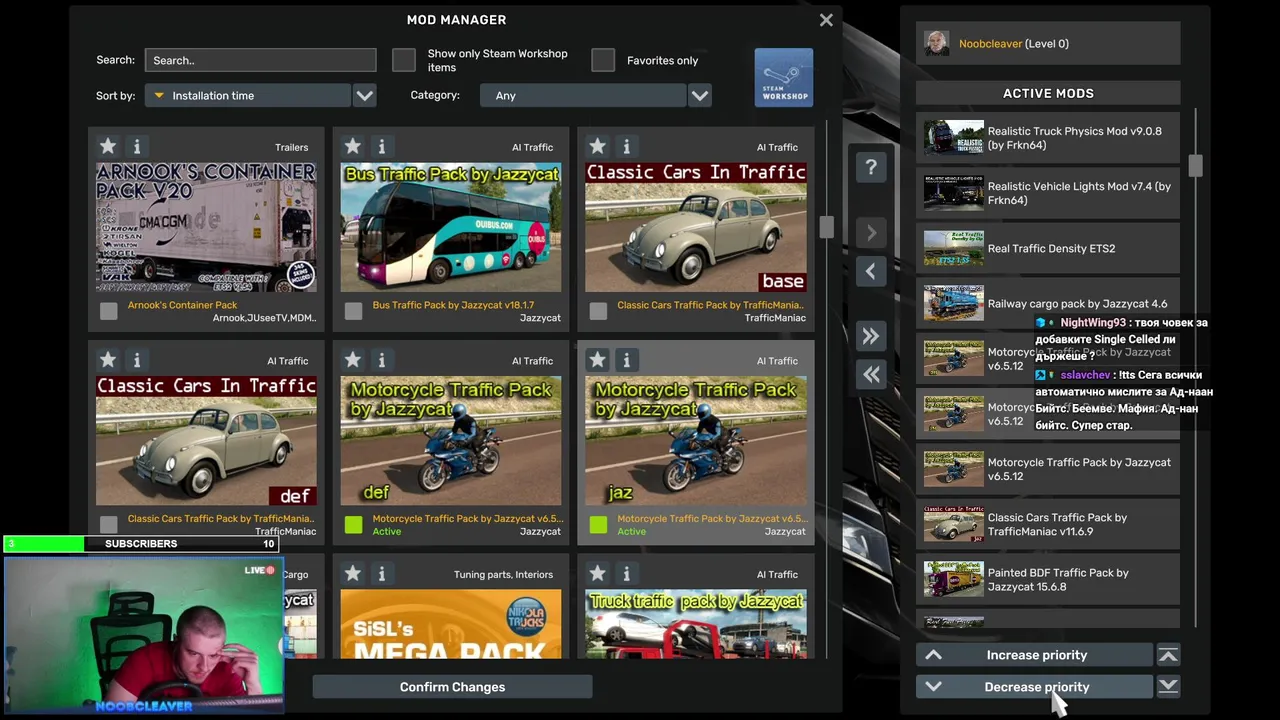Viewport: 1280px width, 720px height.
Task: Star the Classic Cars def mod card
Action: (x=108, y=360)
